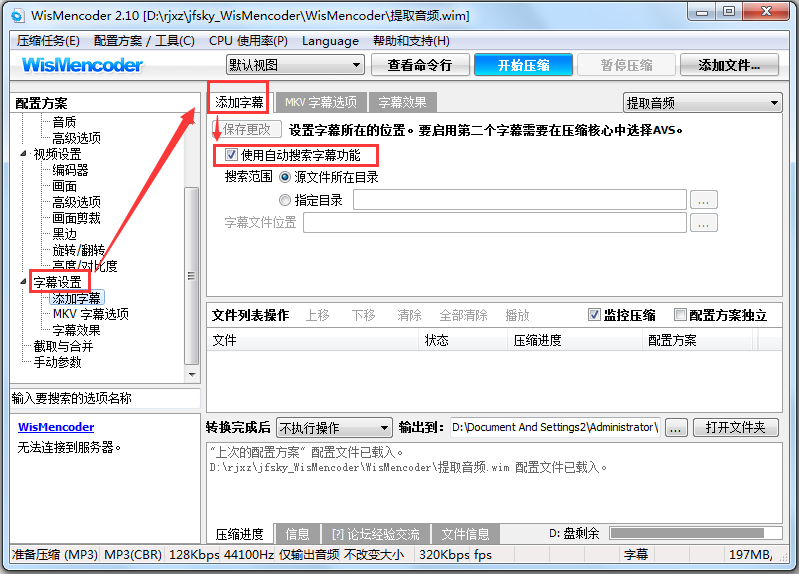Screen dimensions: 799x574
Task: Click the 文件 column header
Action: coord(313,340)
